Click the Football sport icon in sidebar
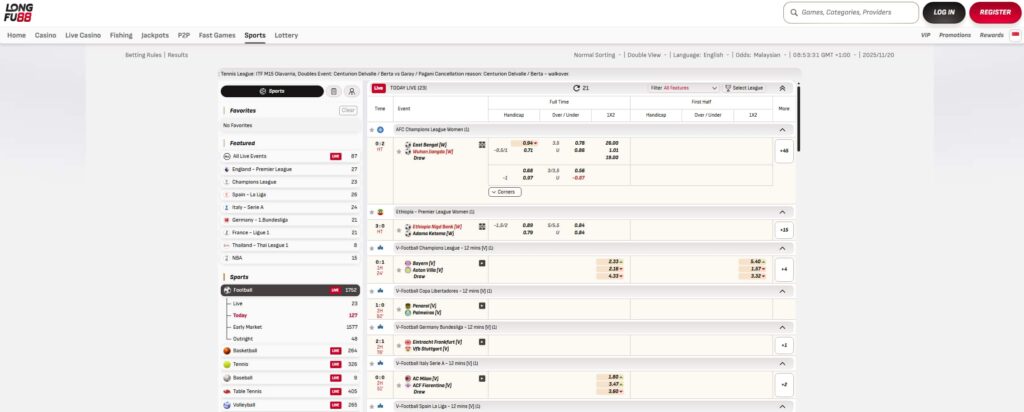 pyautogui.click(x=227, y=290)
